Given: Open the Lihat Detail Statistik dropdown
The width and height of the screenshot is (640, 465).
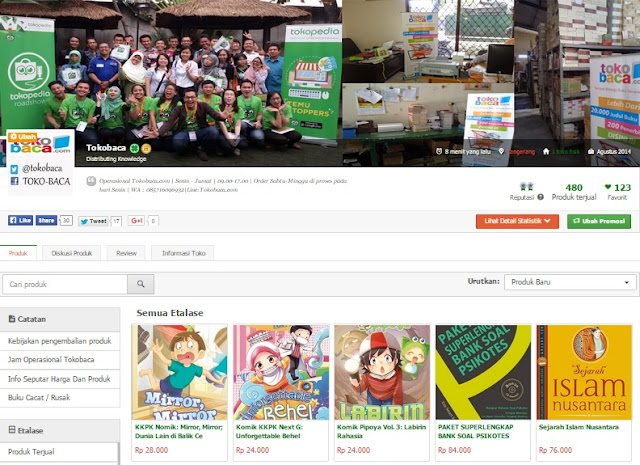Looking at the screenshot, I should 517,221.
